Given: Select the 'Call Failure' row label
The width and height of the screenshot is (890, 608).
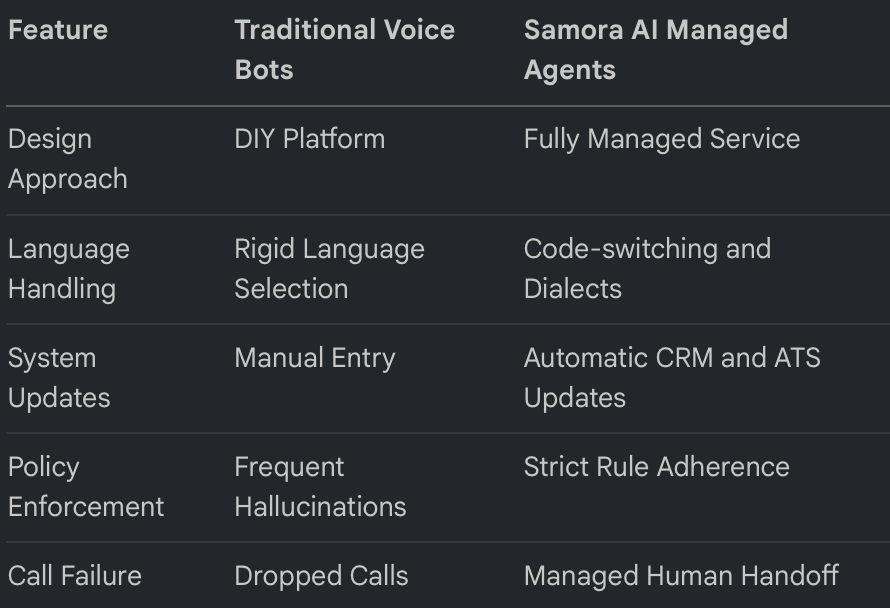Looking at the screenshot, I should (x=75, y=576).
